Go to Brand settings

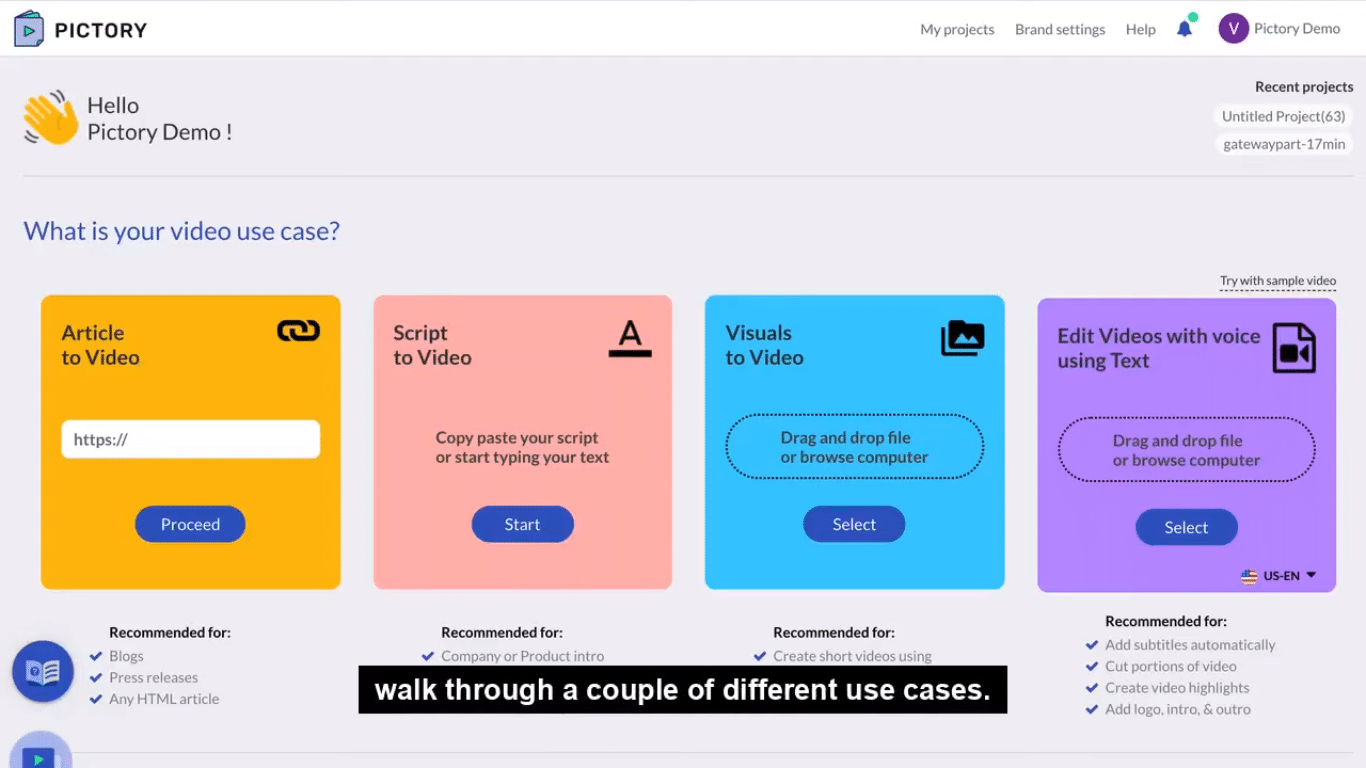[x=1059, y=30]
